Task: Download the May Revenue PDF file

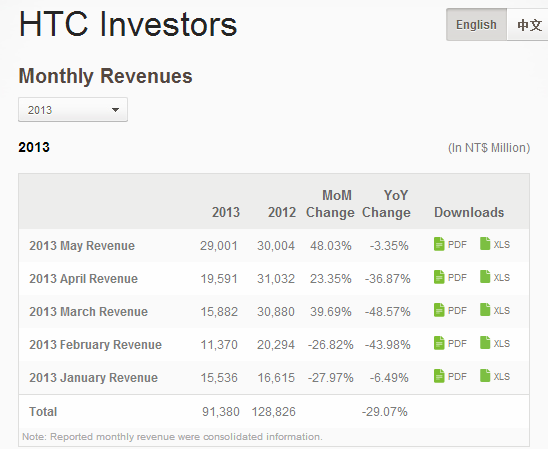Action: tap(450, 244)
